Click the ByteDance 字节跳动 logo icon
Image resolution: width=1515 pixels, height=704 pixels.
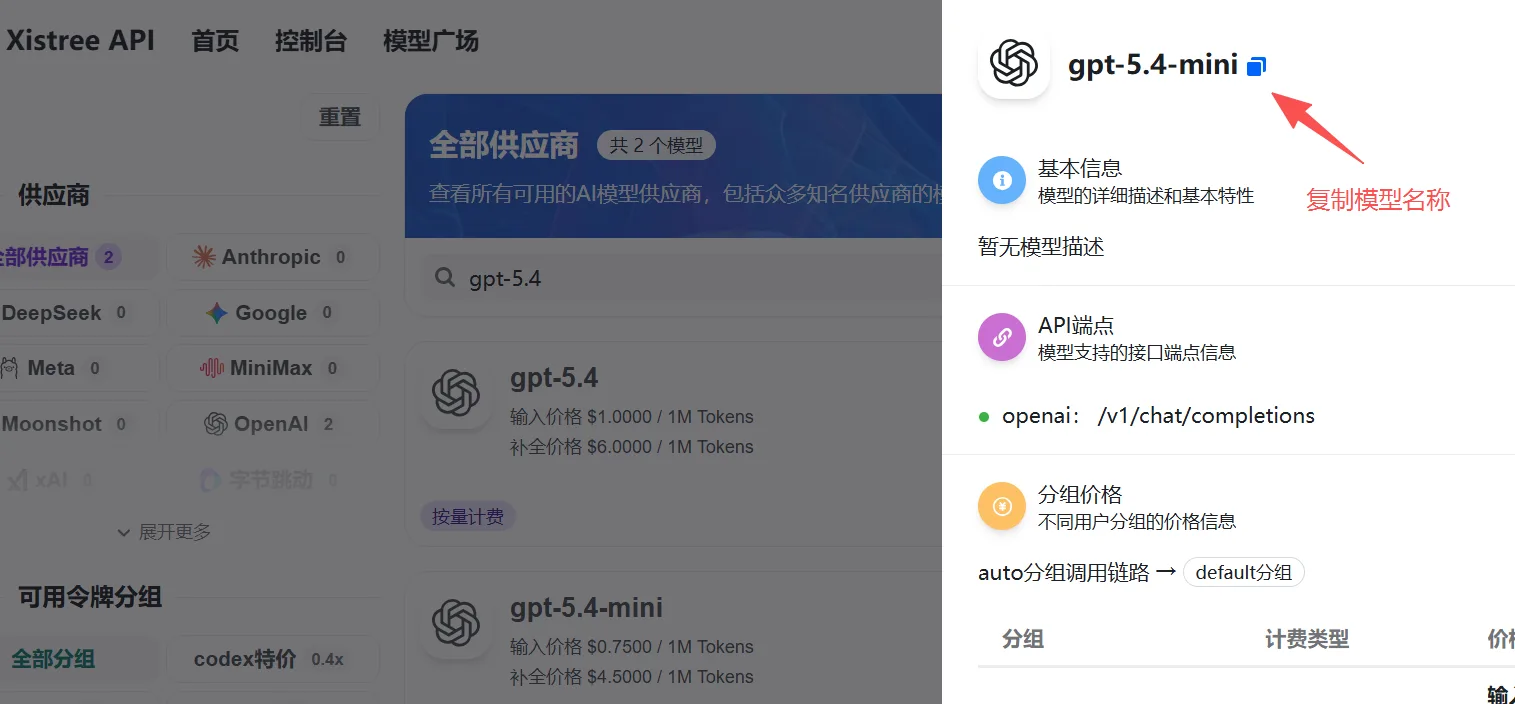pos(210,480)
